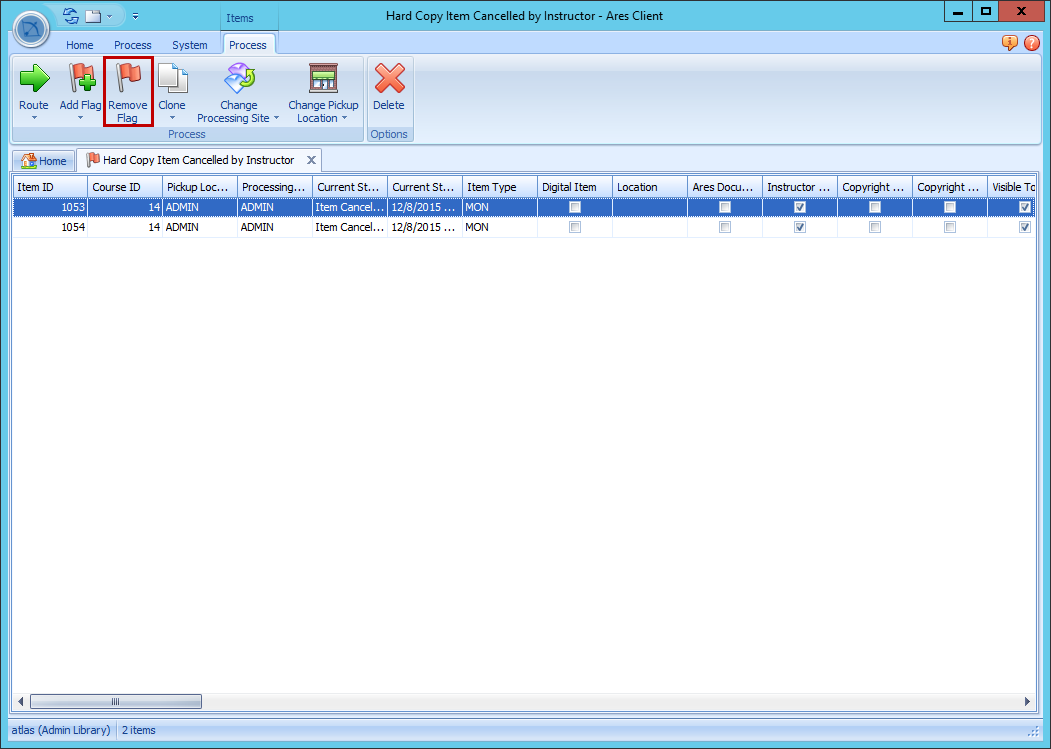Viewport: 1051px width, 749px height.
Task: Toggle the Digital Item checkbox for item 1054
Action: click(x=575, y=227)
